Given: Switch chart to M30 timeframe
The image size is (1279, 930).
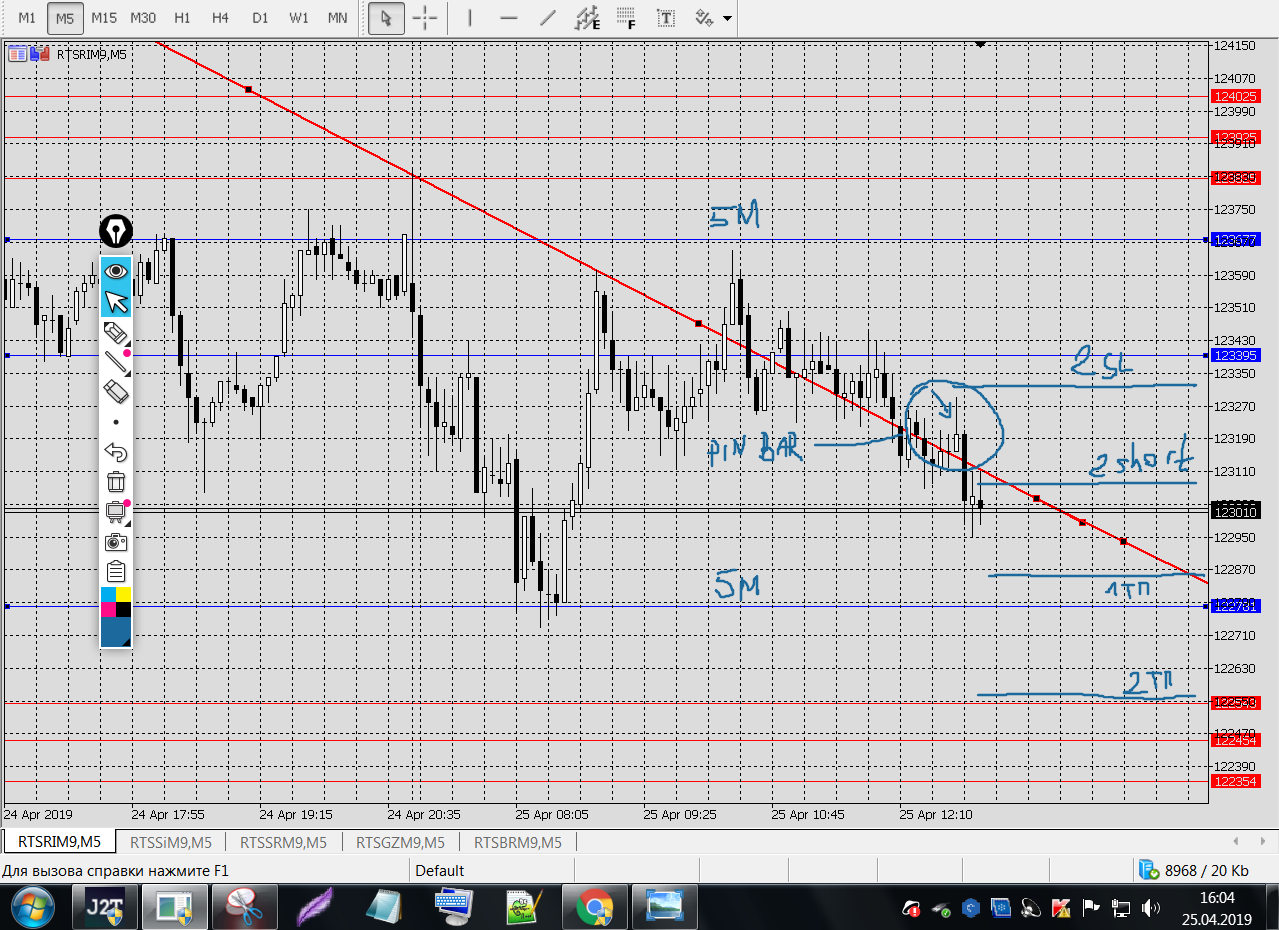Looking at the screenshot, I should click(x=143, y=18).
